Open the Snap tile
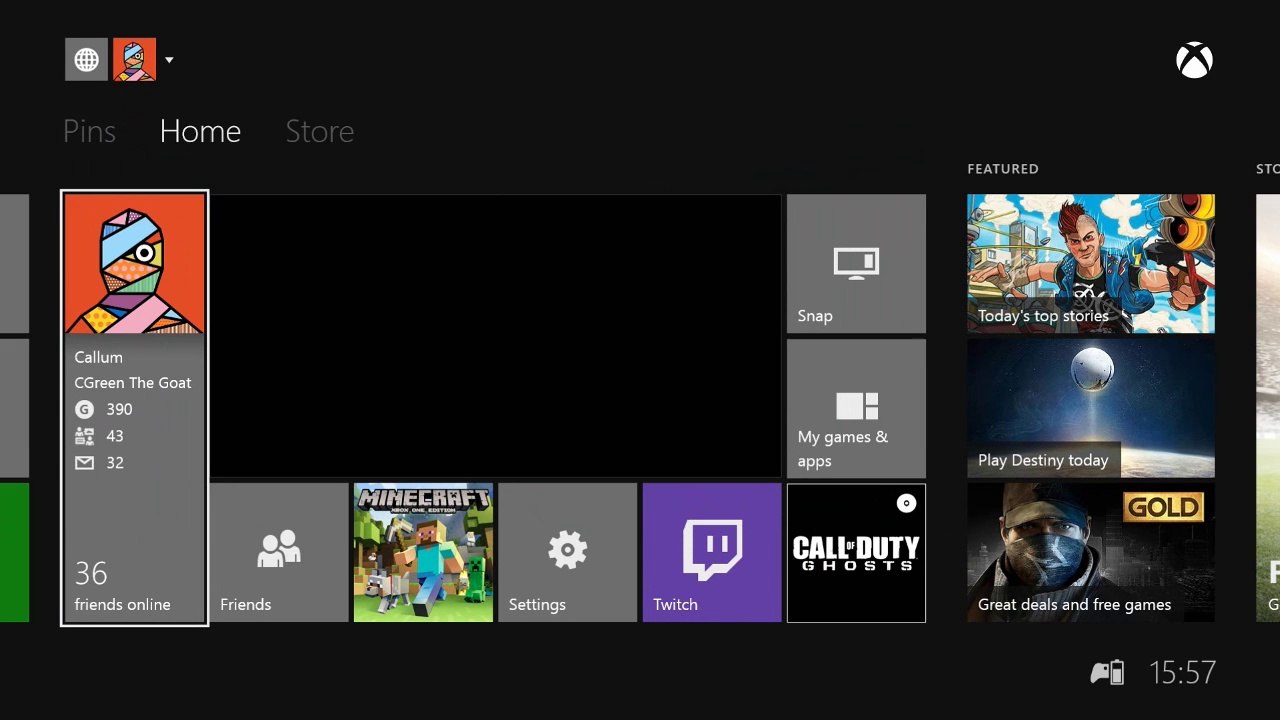The height and width of the screenshot is (720, 1280). tap(856, 264)
